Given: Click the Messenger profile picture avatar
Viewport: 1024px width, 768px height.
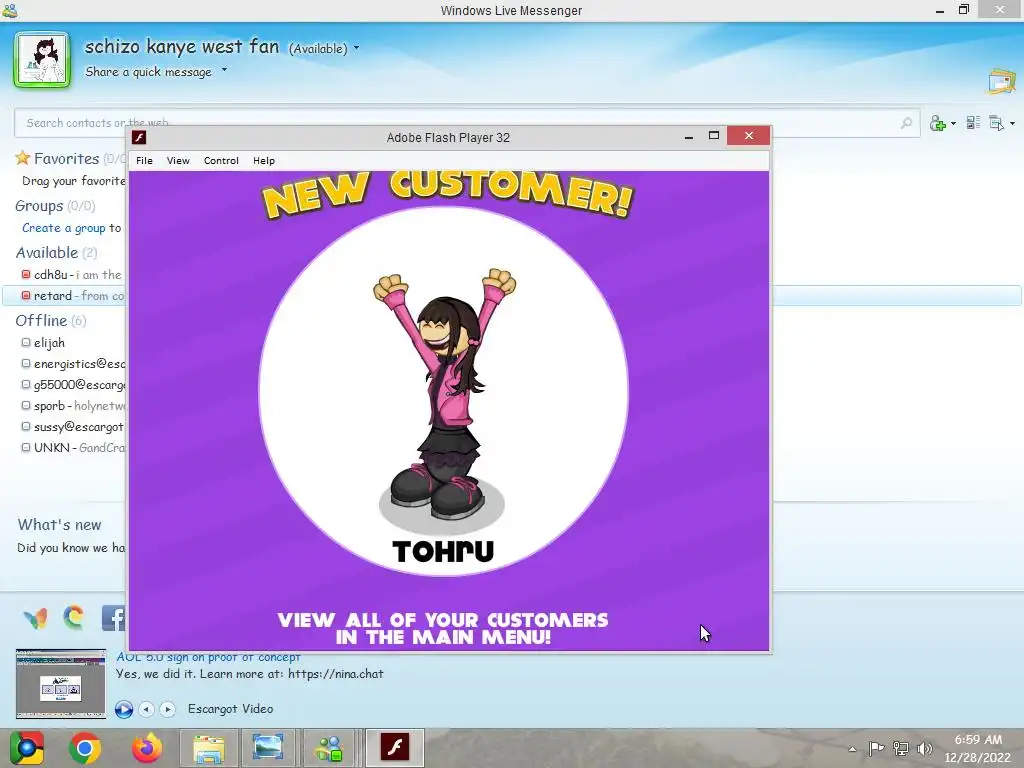Looking at the screenshot, I should 42,59.
